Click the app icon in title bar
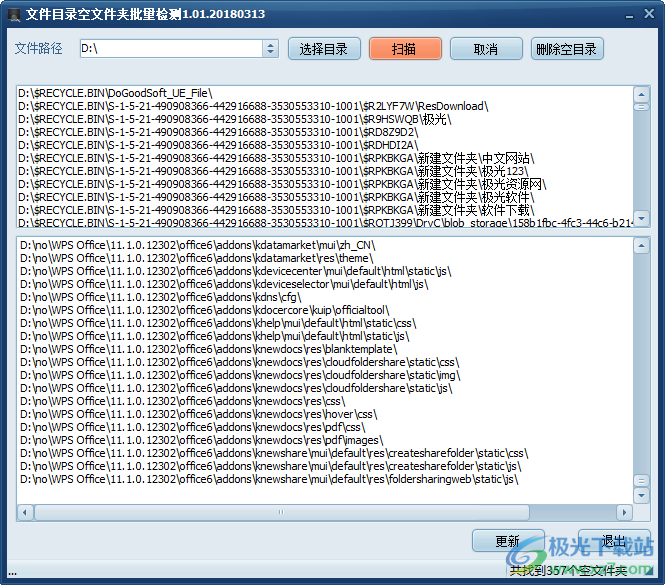The image size is (665, 585). coord(14,12)
